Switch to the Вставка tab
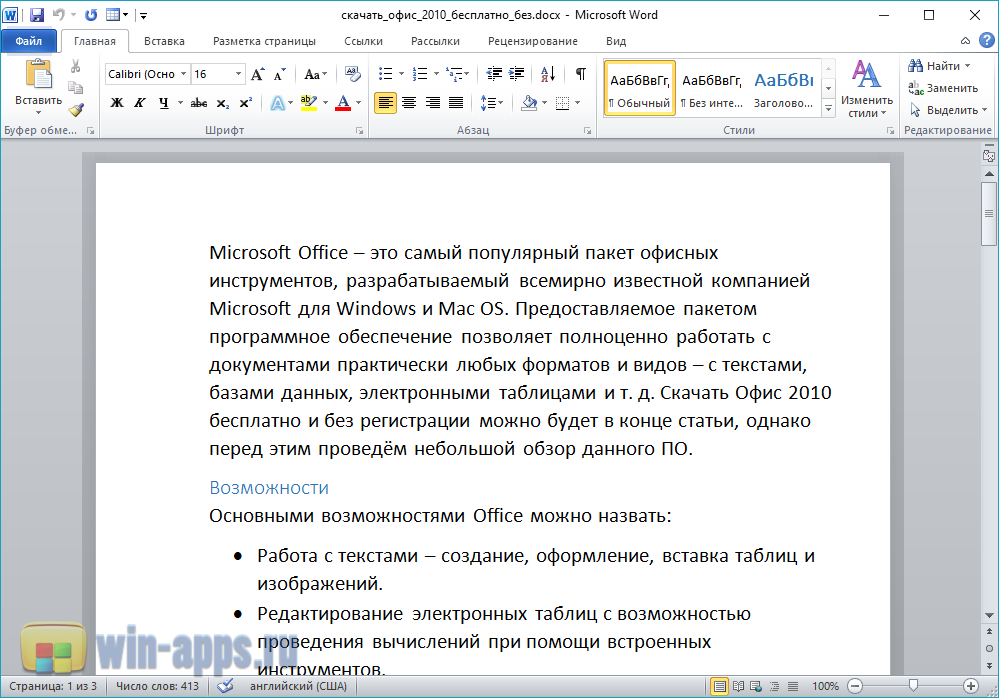Image resolution: width=999 pixels, height=698 pixels. point(164,41)
